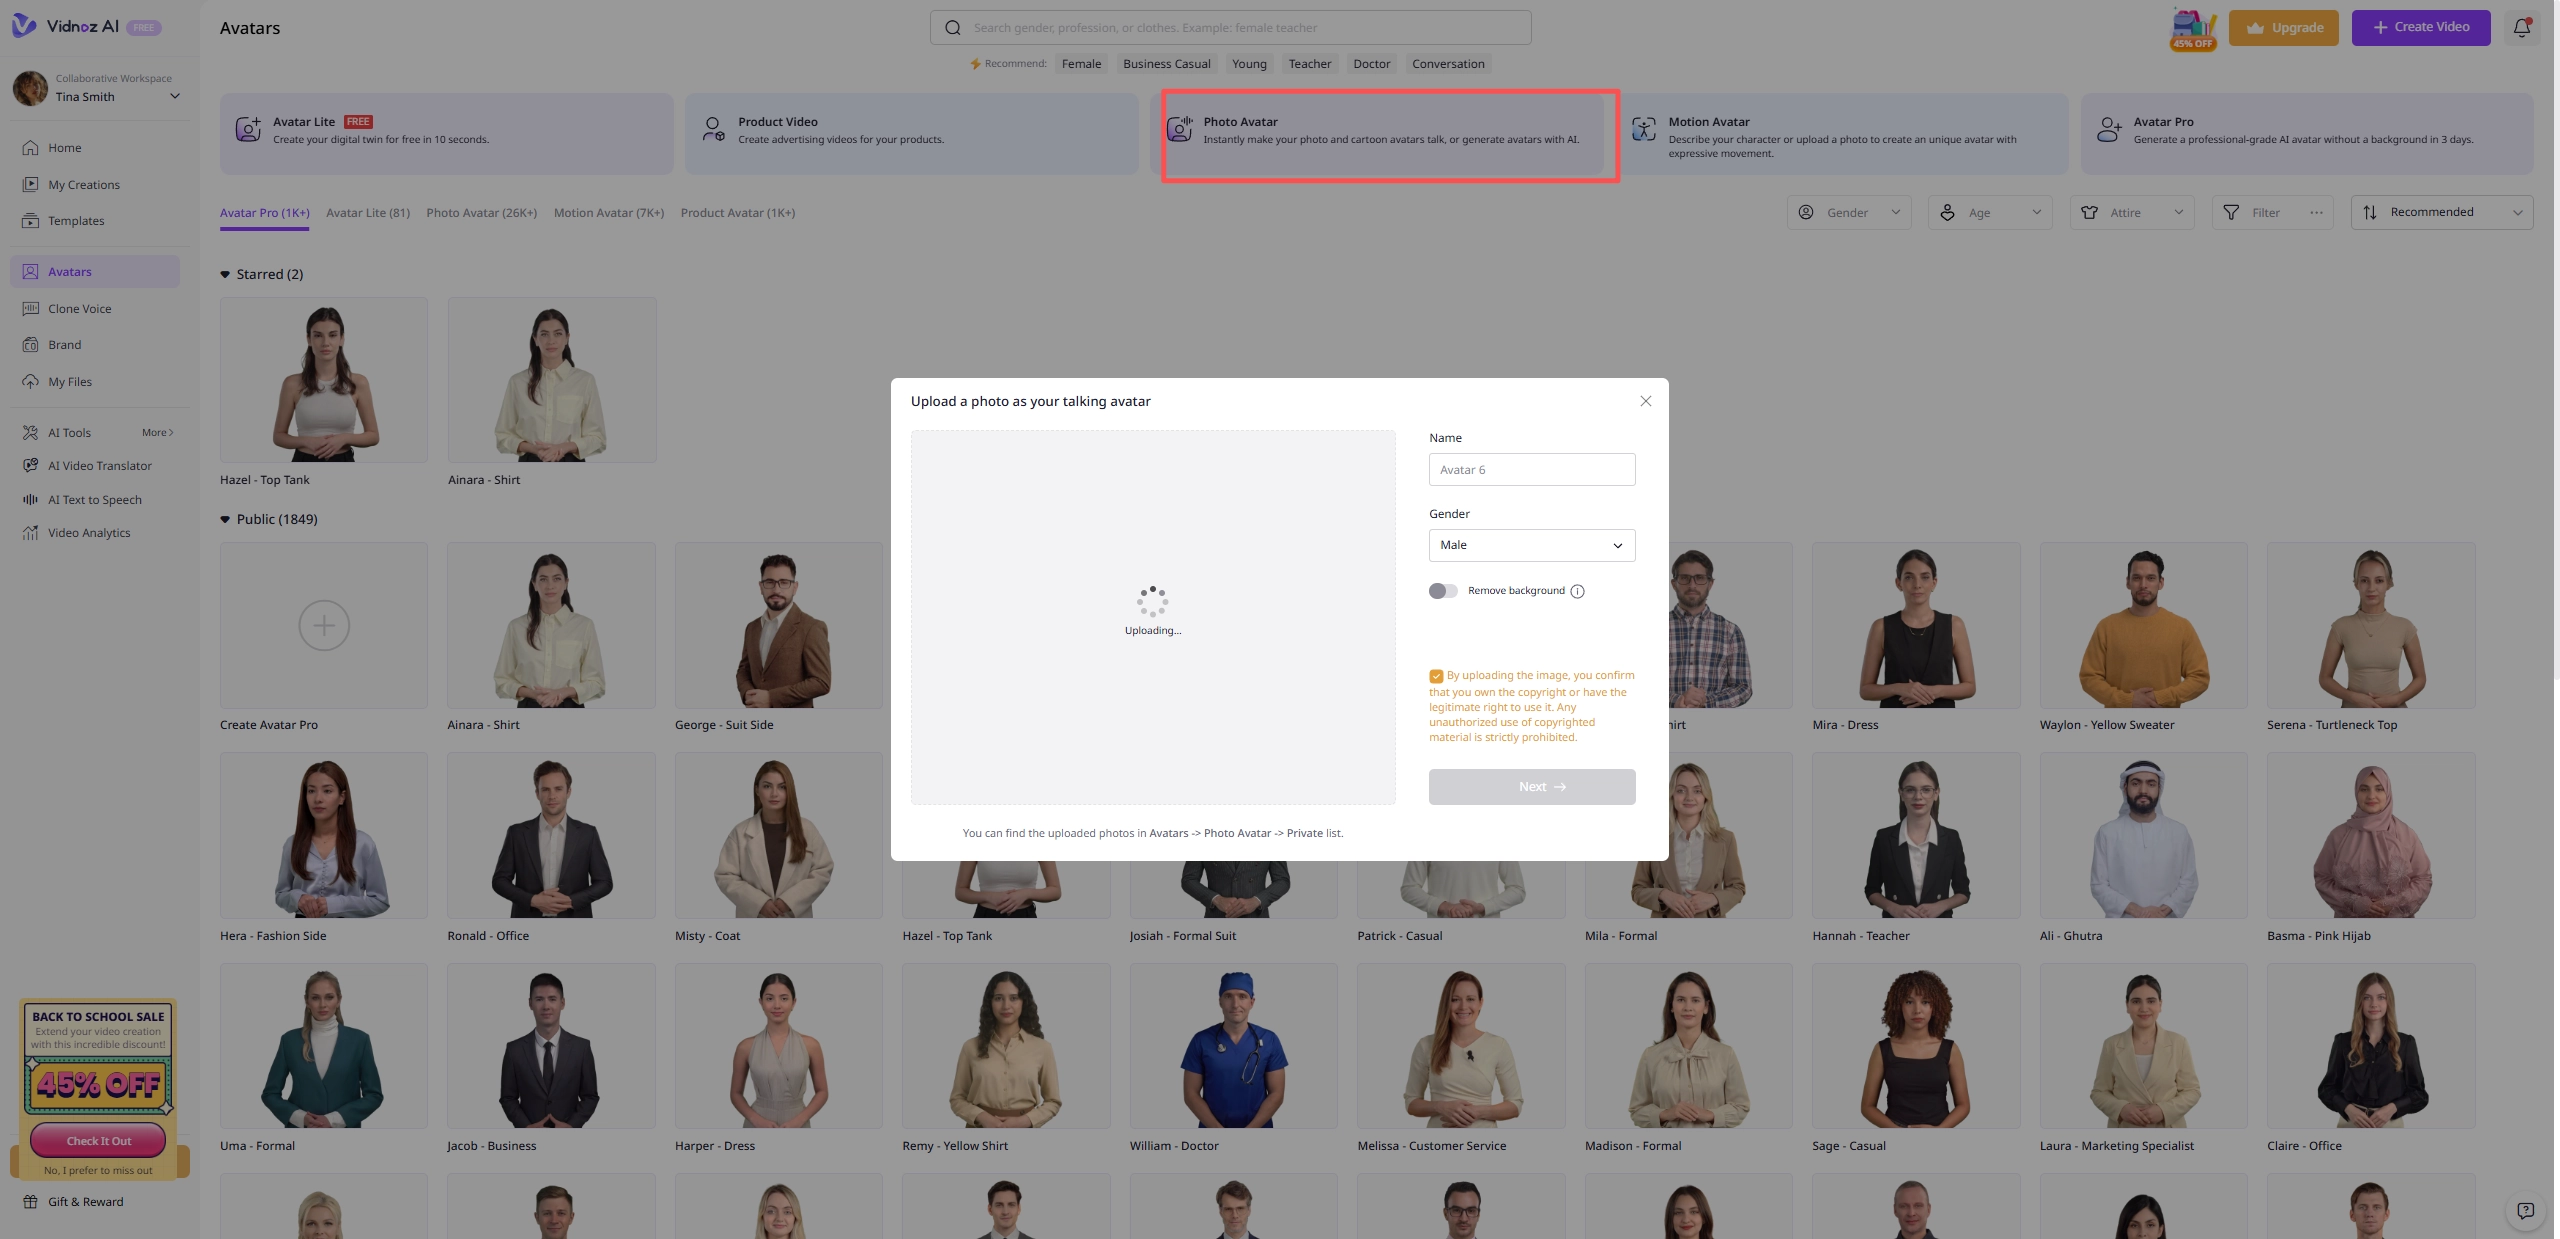The width and height of the screenshot is (2560, 1239).
Task: Toggle the Remove background switch
Action: (x=1442, y=591)
